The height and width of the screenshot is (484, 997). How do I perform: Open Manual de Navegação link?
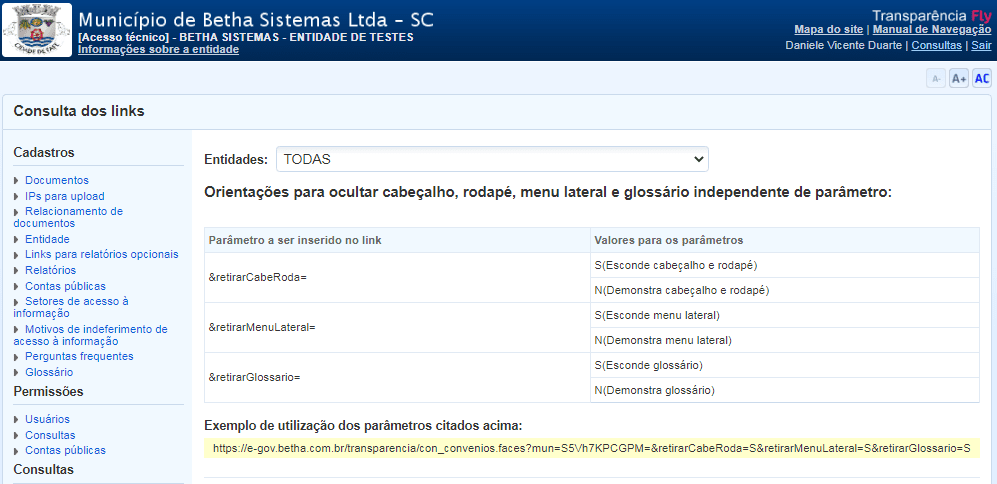[932, 29]
